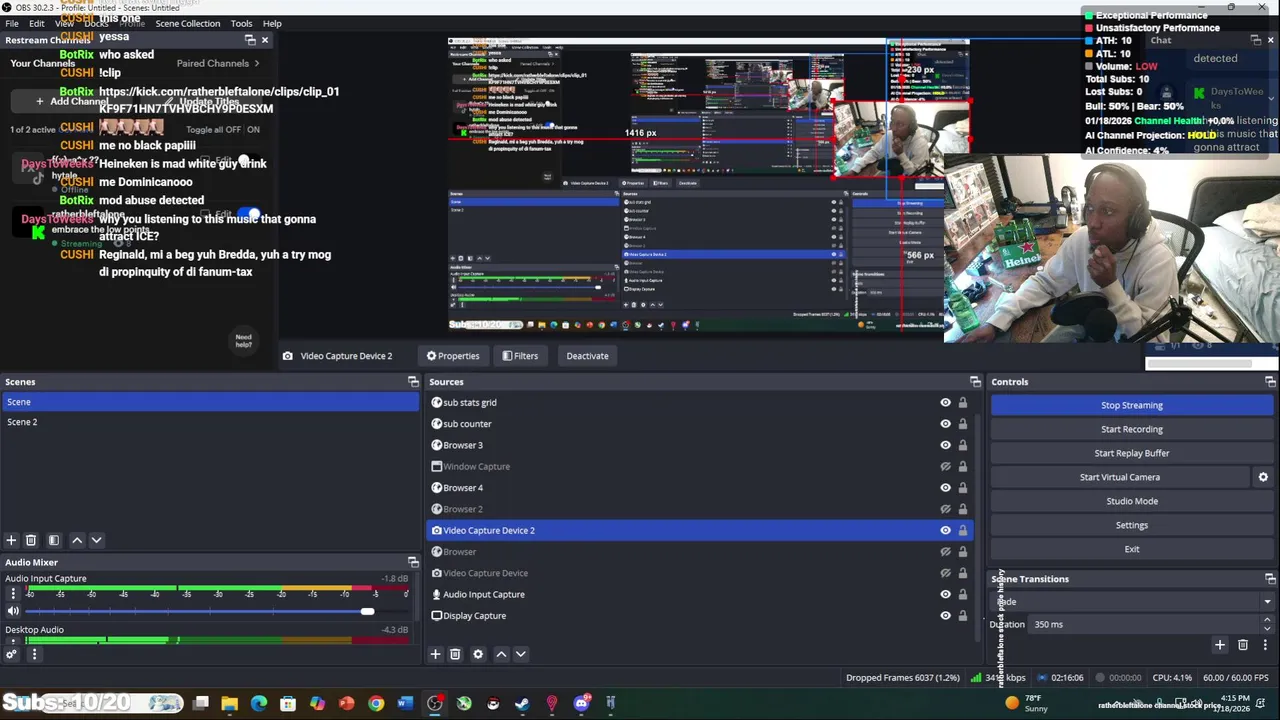Open File menu
The width and height of the screenshot is (1280, 720).
(x=12, y=23)
